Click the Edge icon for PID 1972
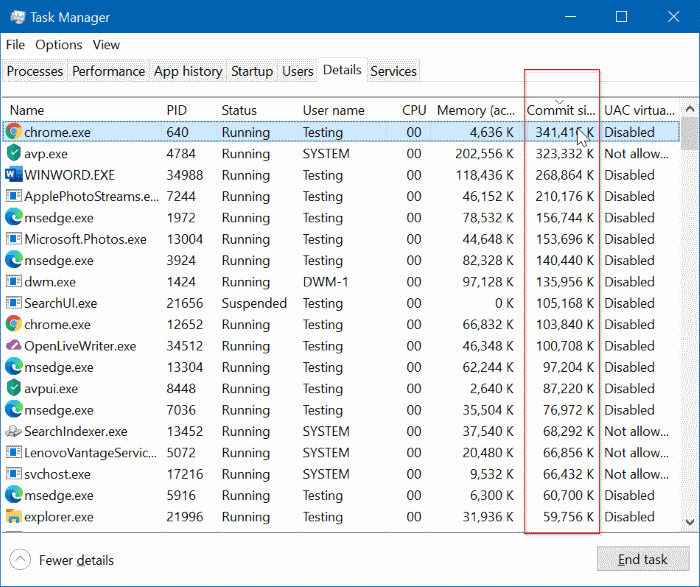 14,217
